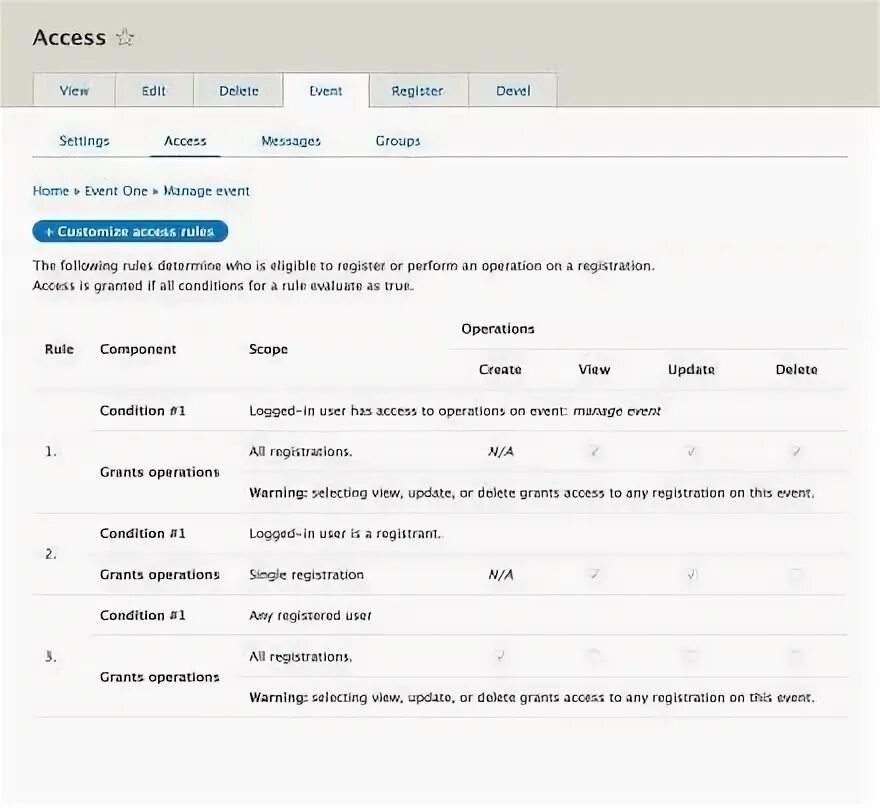
Task: Click rule 1 'All registrations.' scope text
Action: pyautogui.click(x=301, y=452)
